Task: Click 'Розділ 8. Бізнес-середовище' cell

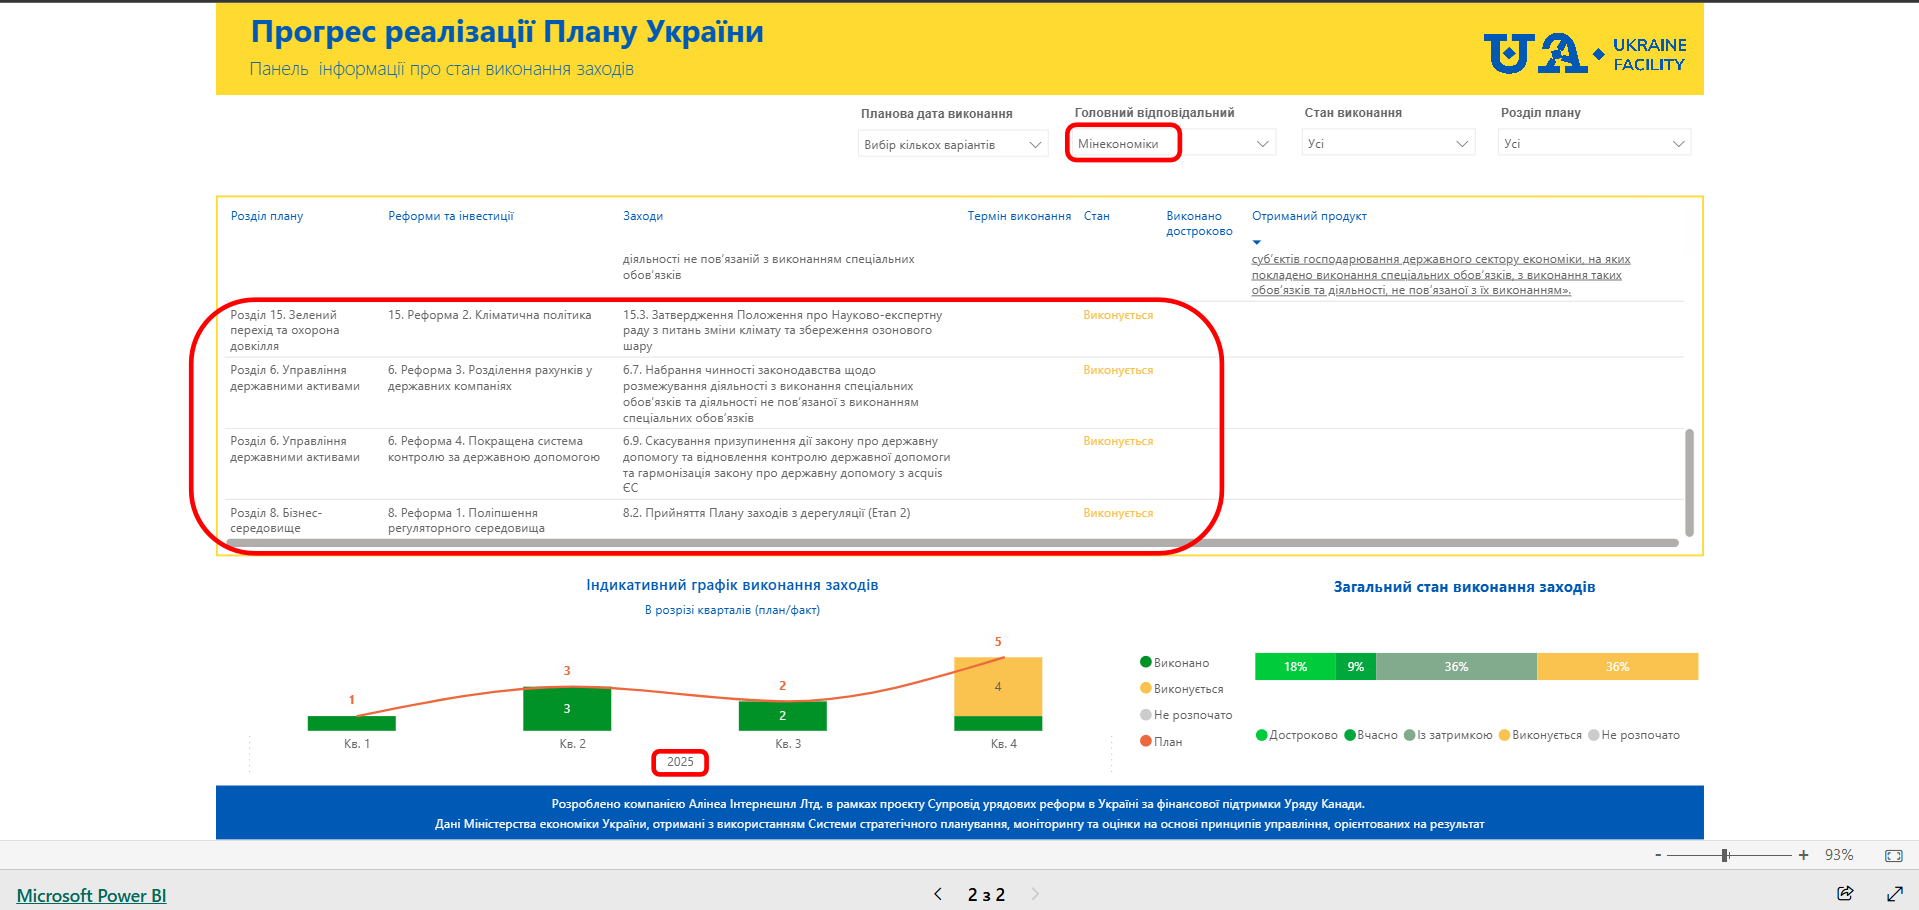Action: (276, 520)
